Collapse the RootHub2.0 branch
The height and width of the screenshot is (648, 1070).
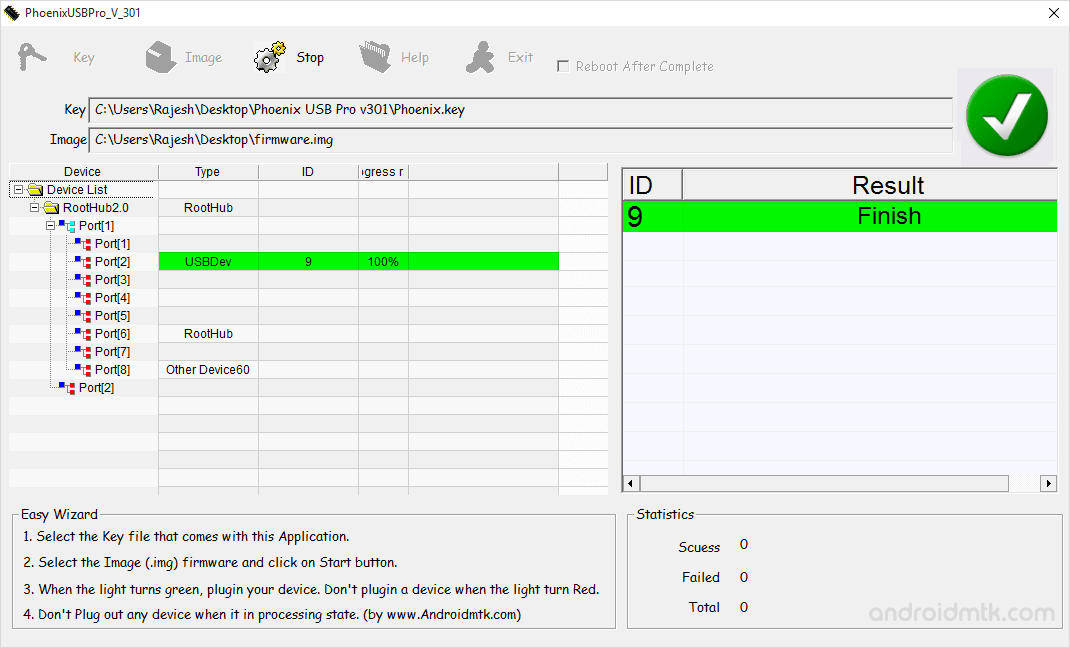33,207
